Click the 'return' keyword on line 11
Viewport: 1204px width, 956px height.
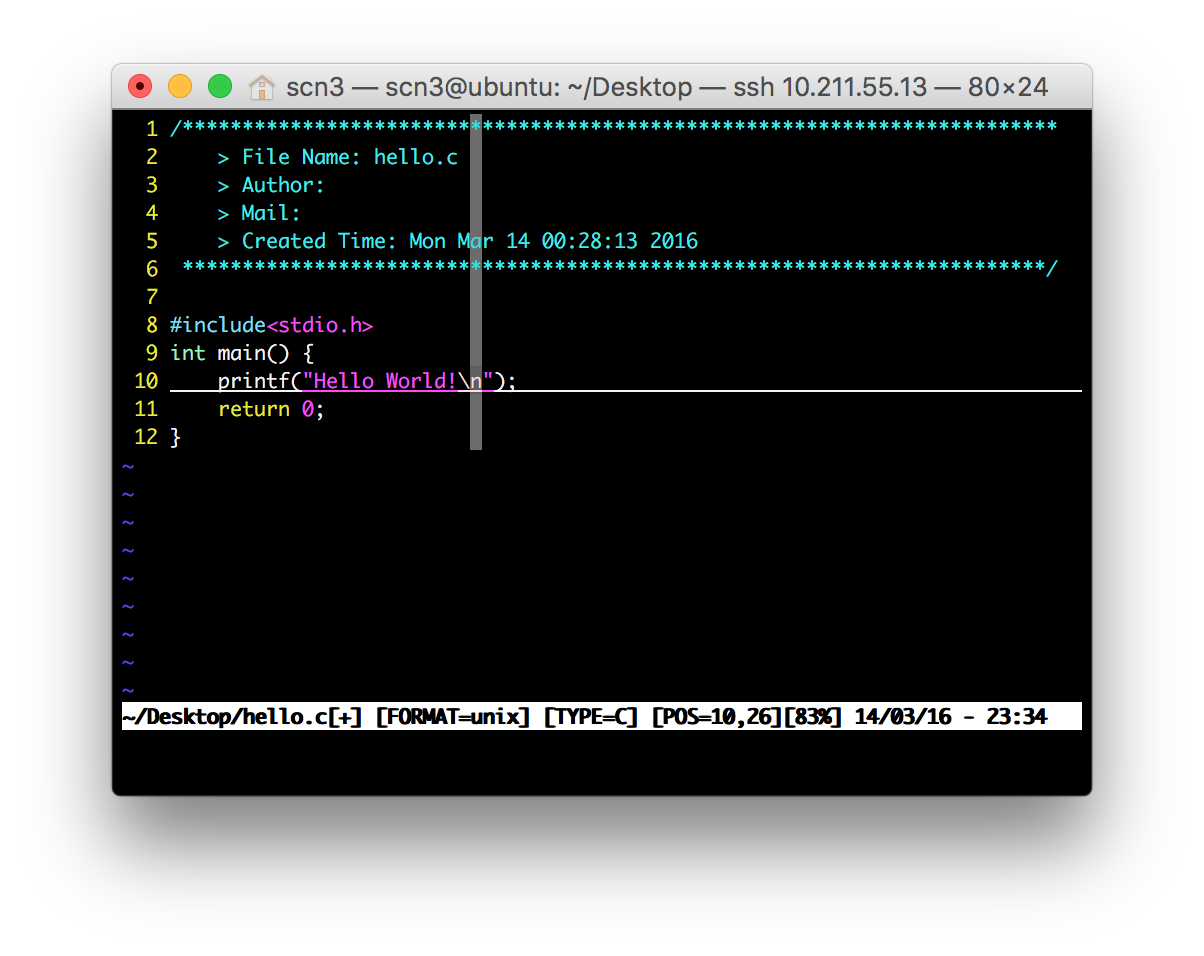(x=254, y=409)
